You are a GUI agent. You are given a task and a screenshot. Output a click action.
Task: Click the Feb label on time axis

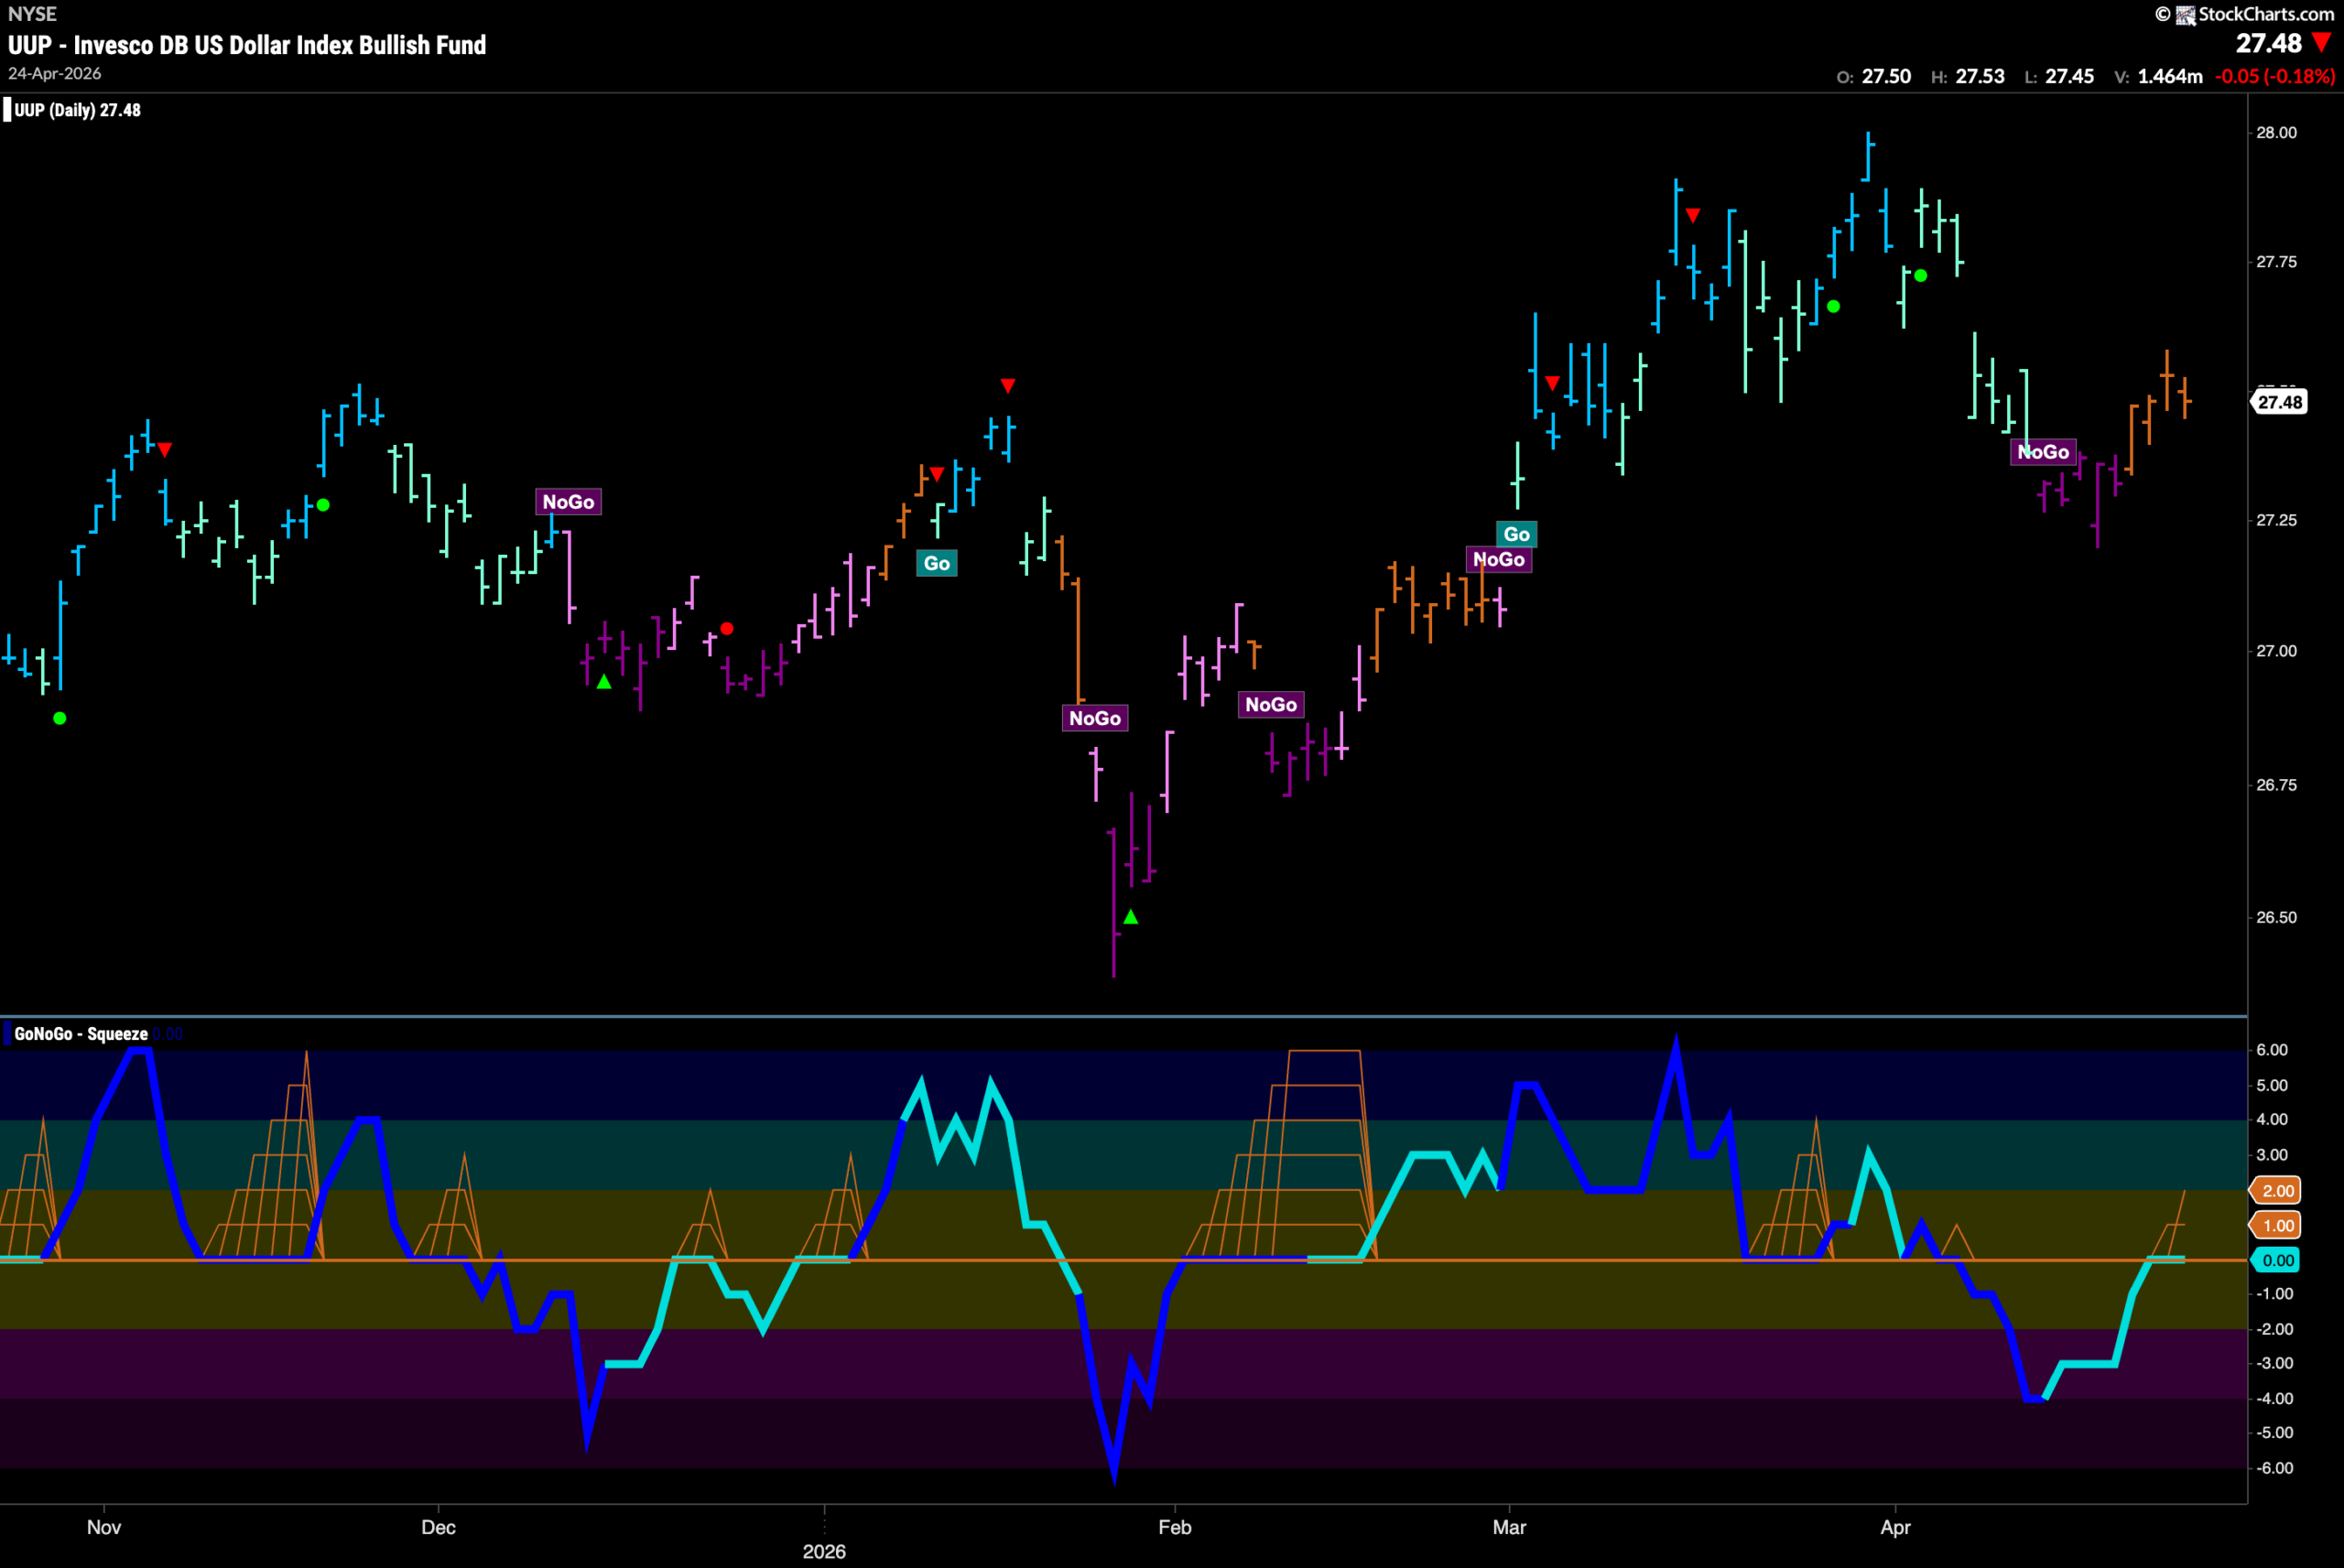pos(1175,1527)
